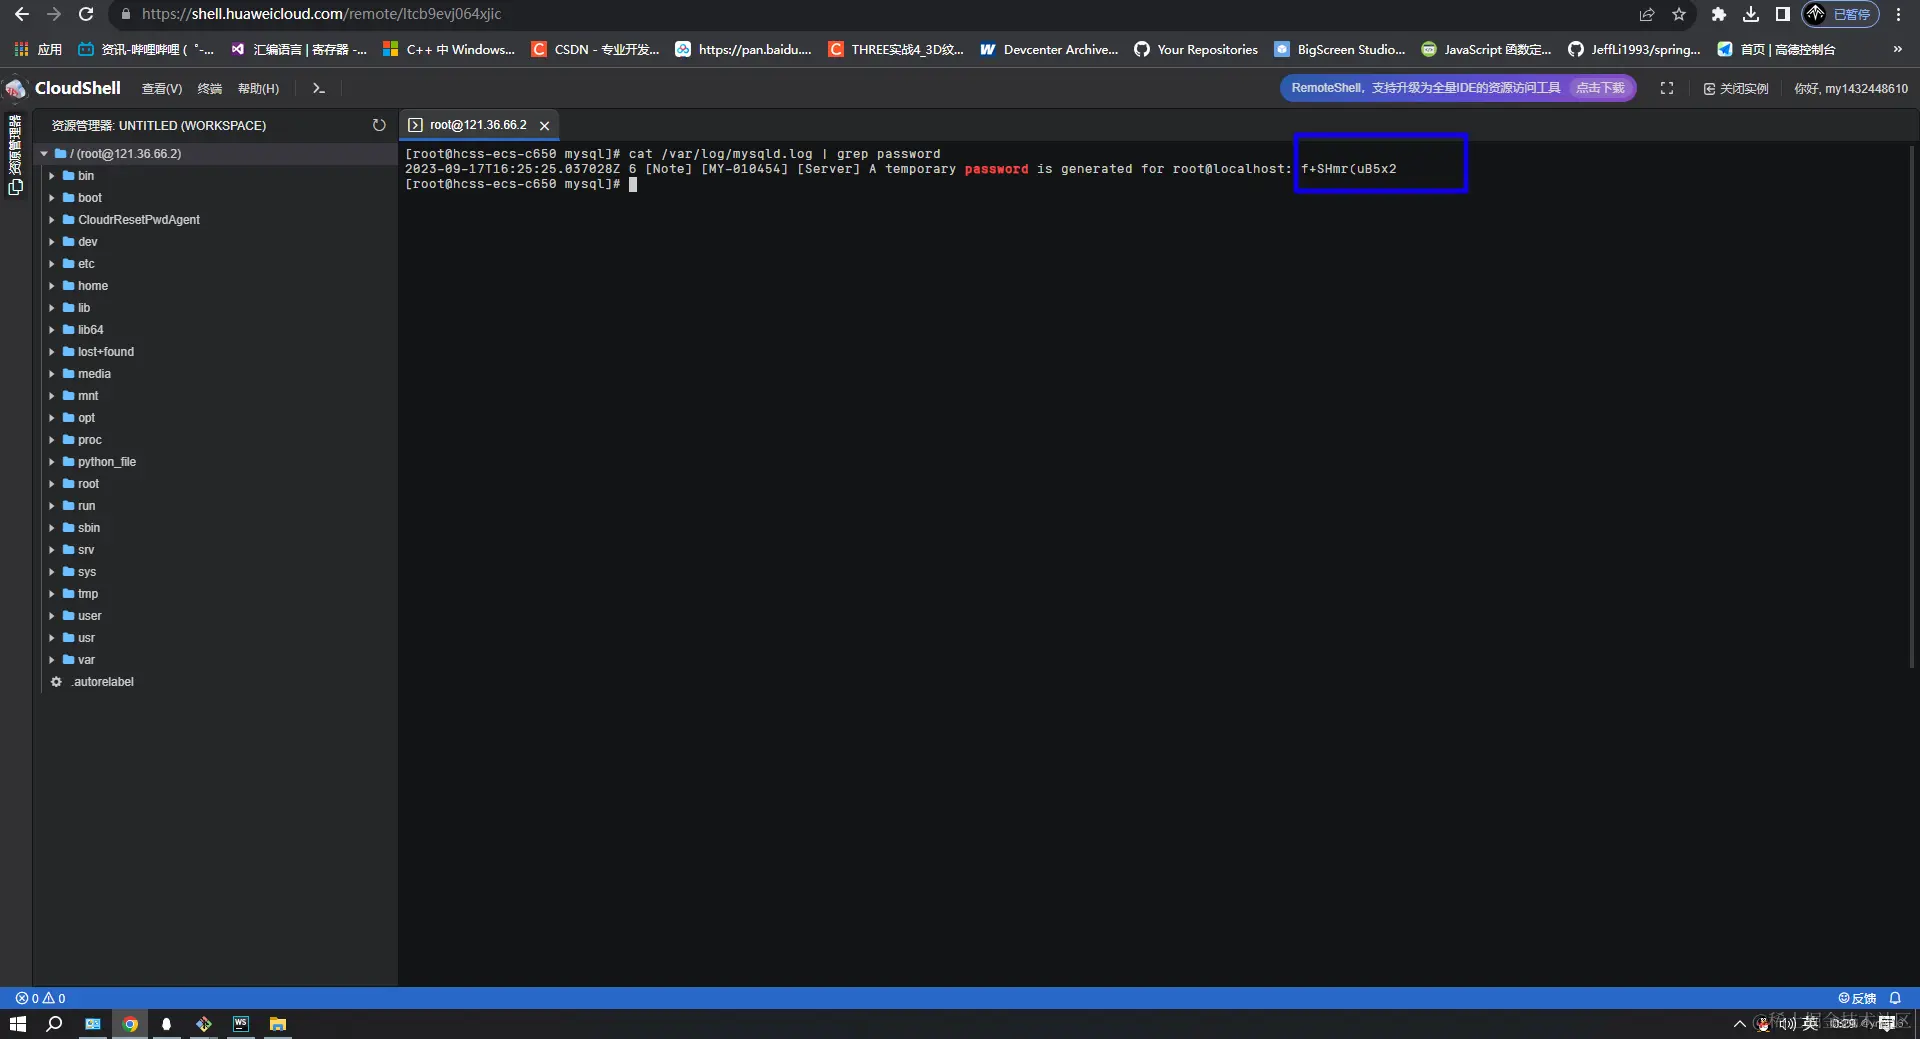Expand the CloudrResetPwdAgent folder
Screen dimensions: 1920x1039
coord(52,220)
